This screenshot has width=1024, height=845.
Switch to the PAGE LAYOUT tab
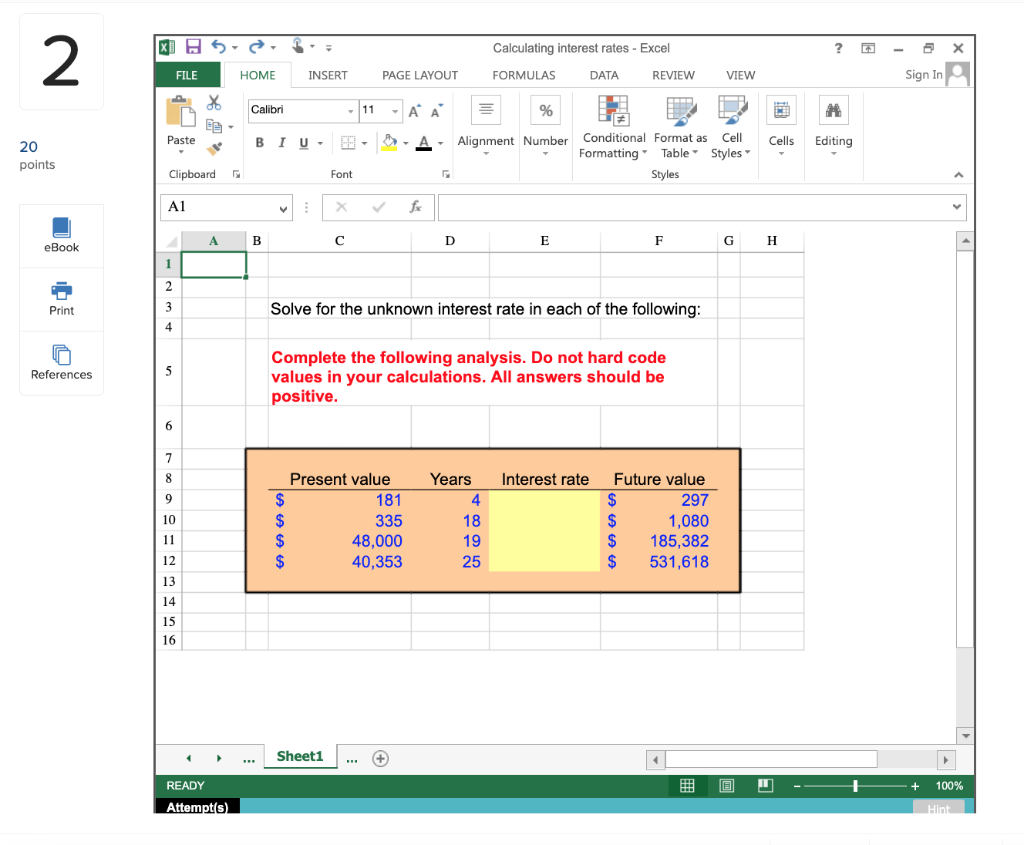[x=419, y=75]
